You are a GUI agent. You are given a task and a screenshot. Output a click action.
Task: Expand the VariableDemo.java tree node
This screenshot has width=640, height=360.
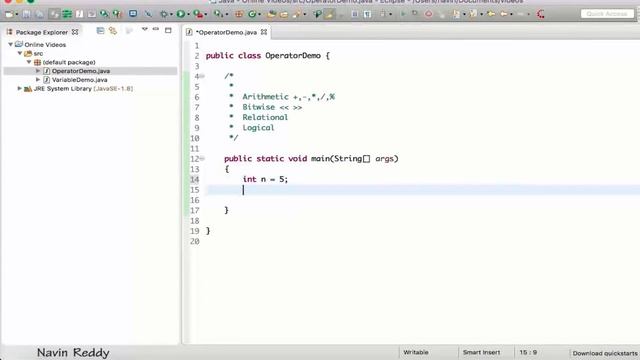[x=38, y=80]
